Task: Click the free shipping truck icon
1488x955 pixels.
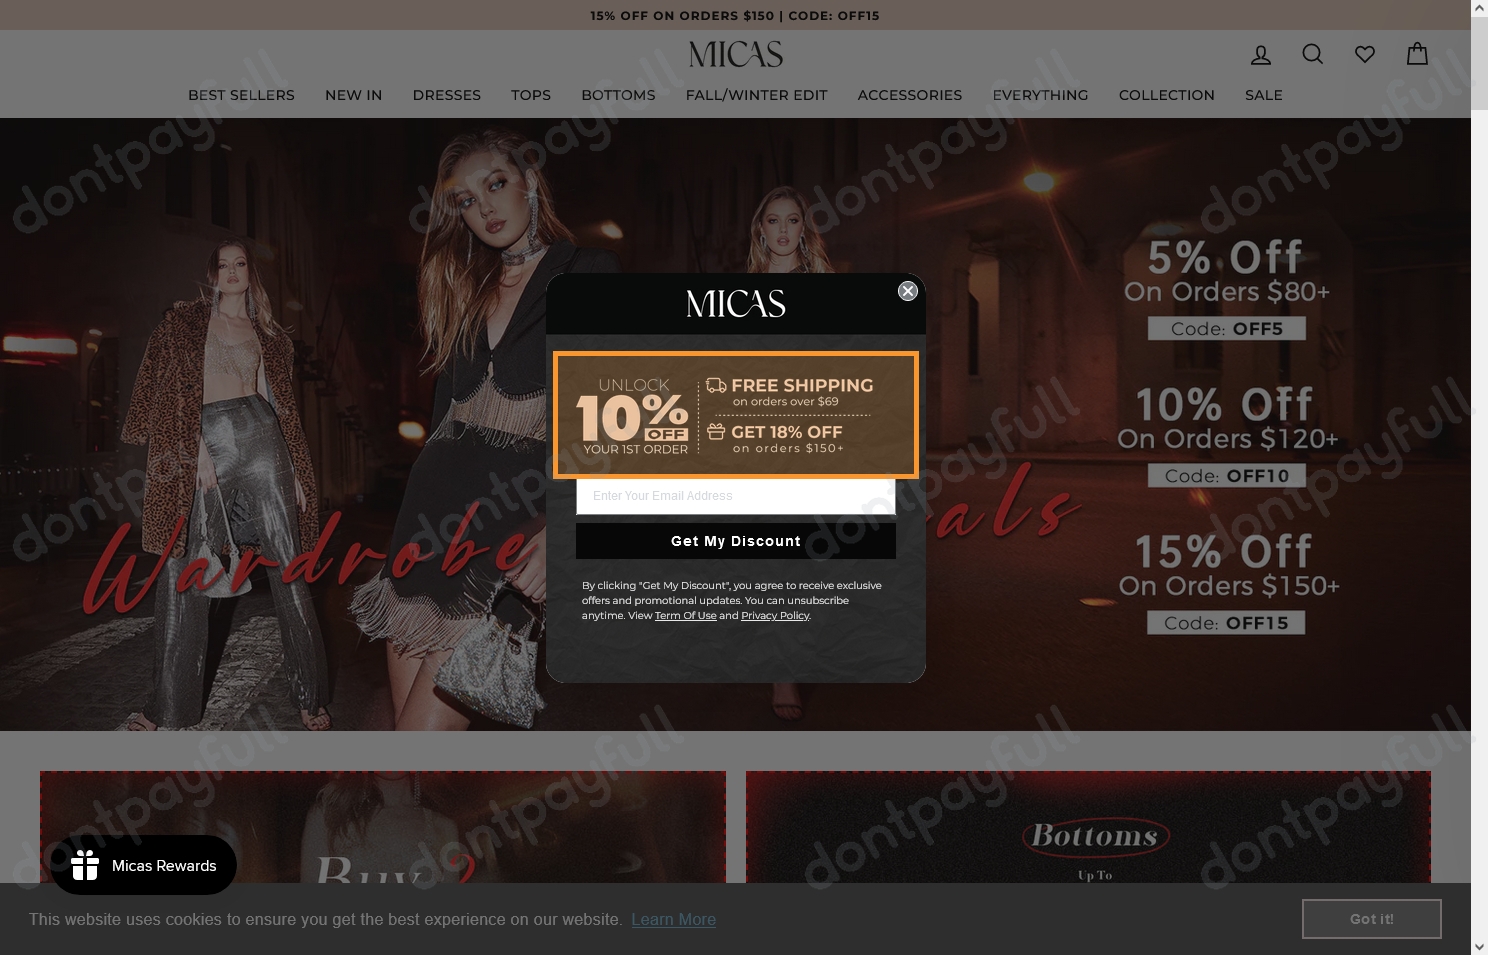Action: 715,385
